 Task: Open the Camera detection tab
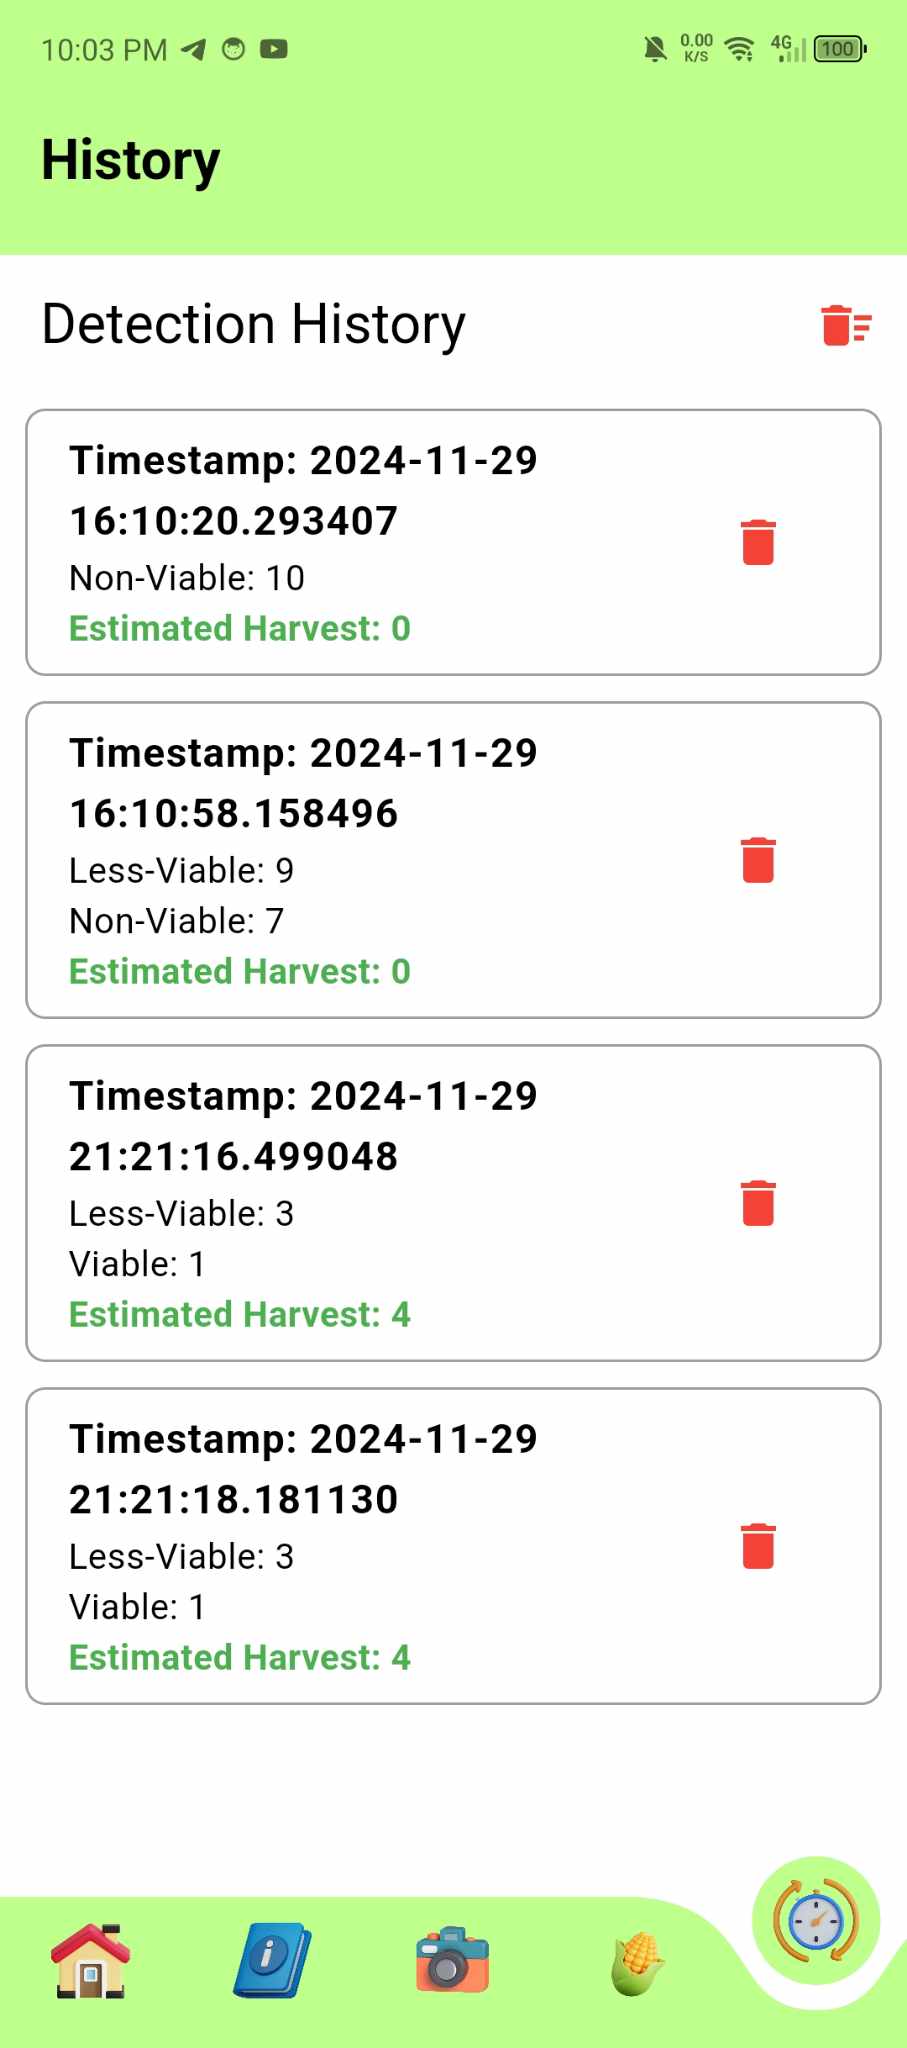tap(452, 1961)
